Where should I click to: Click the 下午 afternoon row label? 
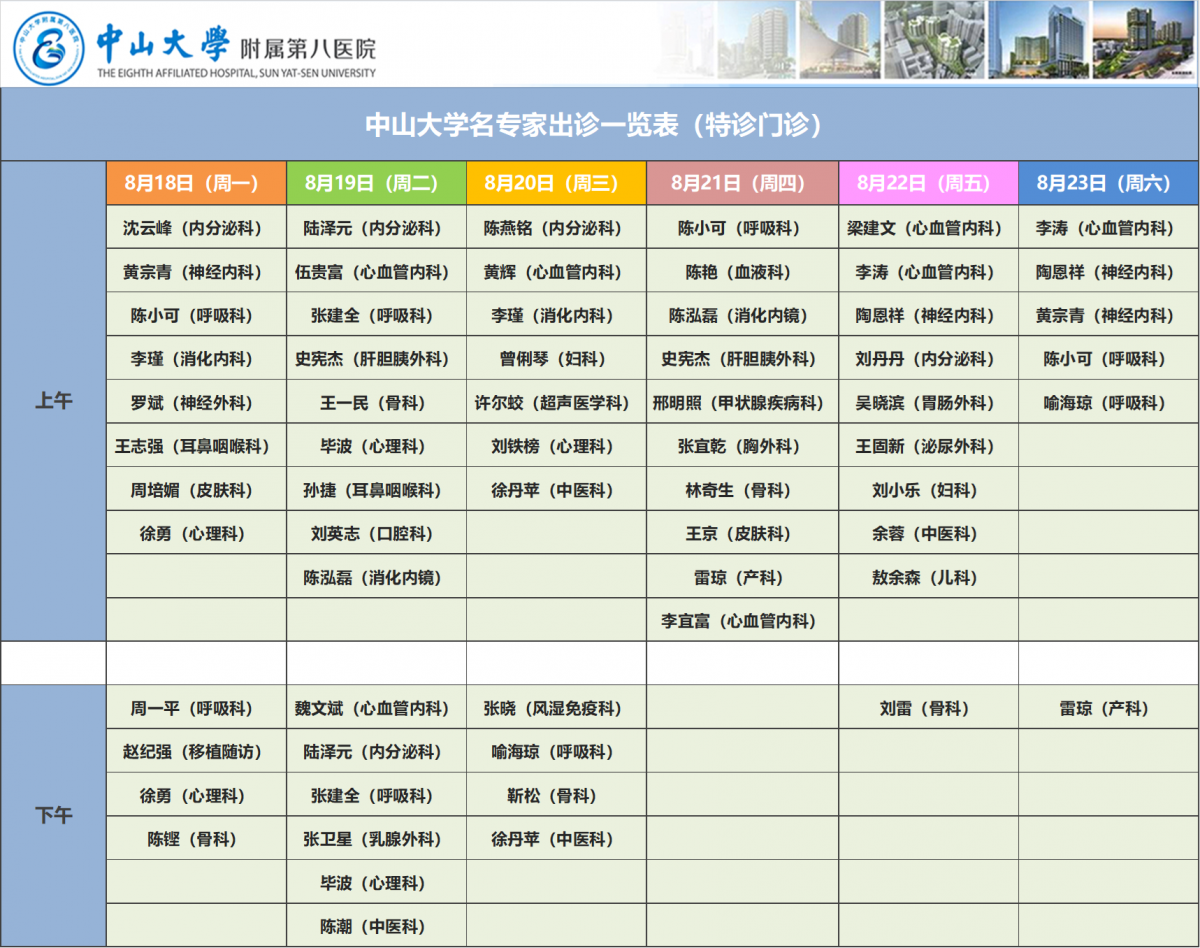54,815
